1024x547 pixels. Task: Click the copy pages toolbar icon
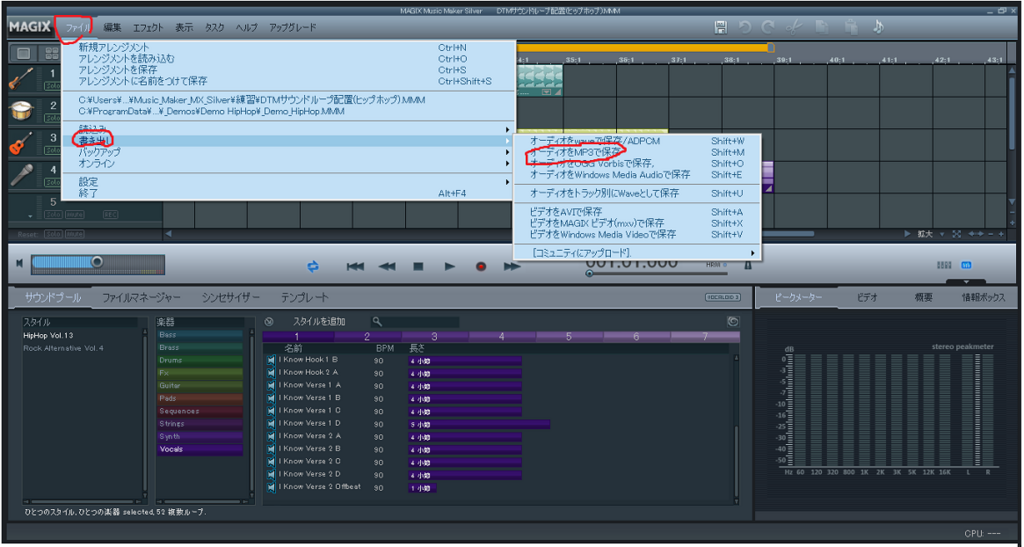click(822, 27)
